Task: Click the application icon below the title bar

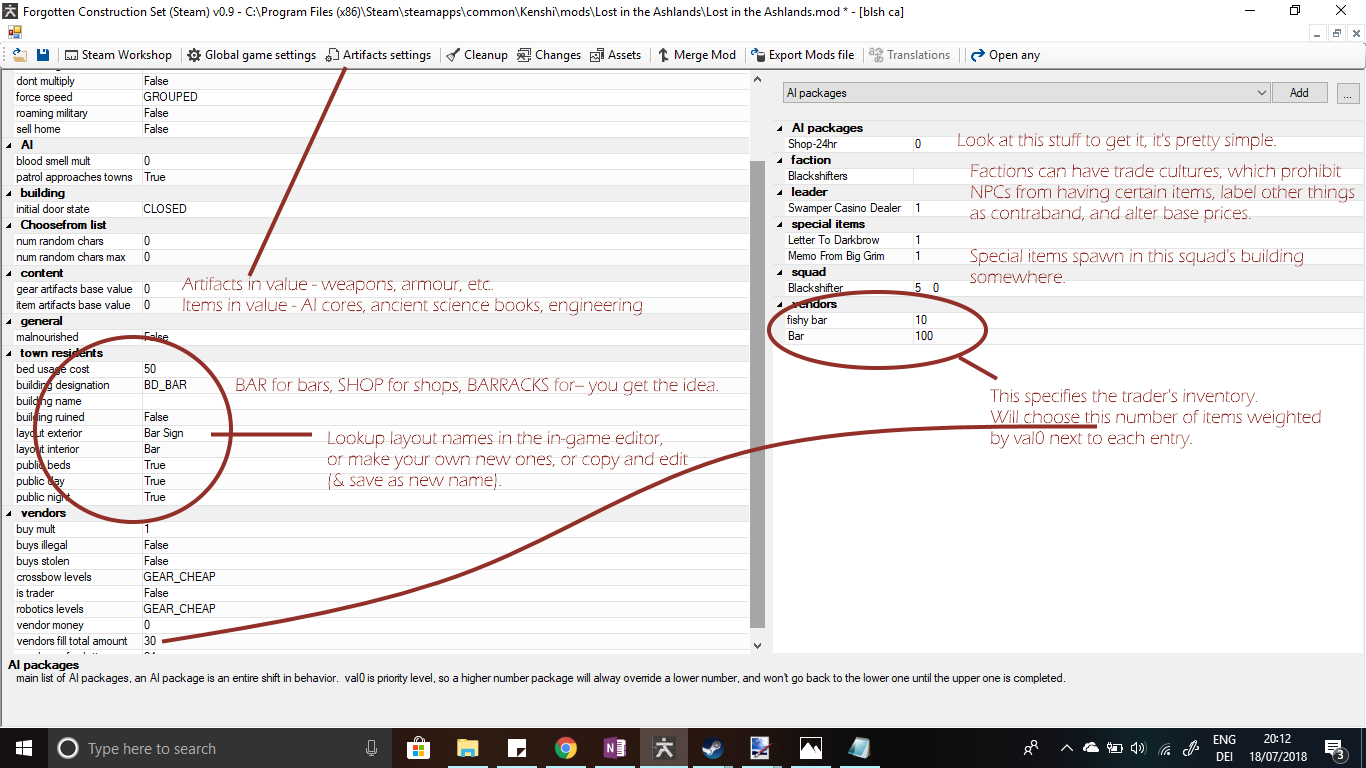Action: pyautogui.click(x=14, y=32)
